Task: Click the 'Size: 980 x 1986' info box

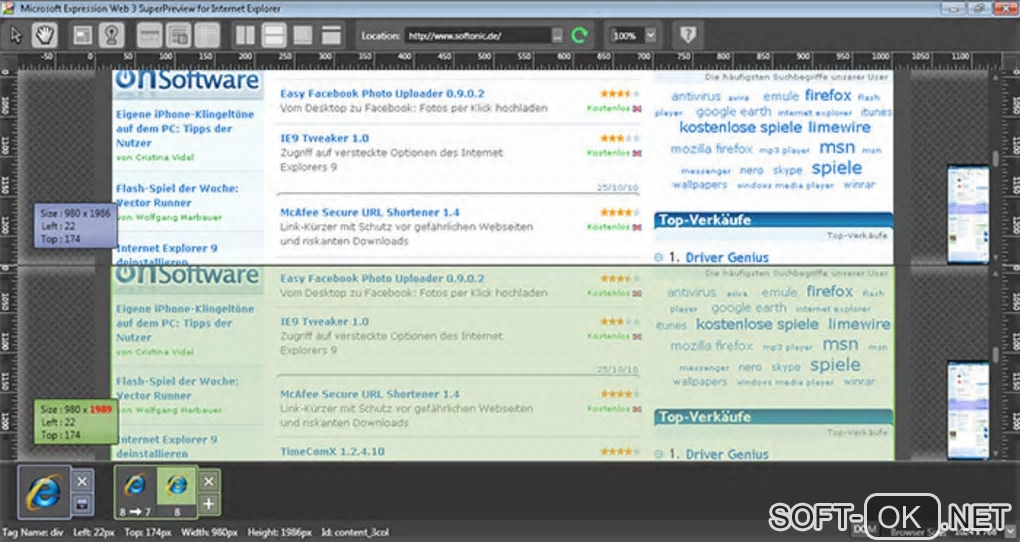Action: click(75, 226)
